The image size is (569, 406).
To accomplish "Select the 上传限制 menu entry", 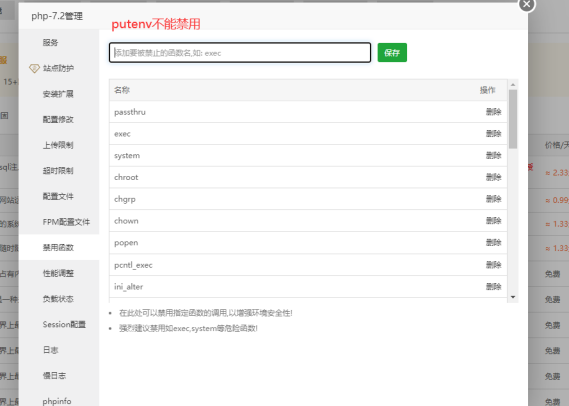I will pyautogui.click(x=58, y=145).
